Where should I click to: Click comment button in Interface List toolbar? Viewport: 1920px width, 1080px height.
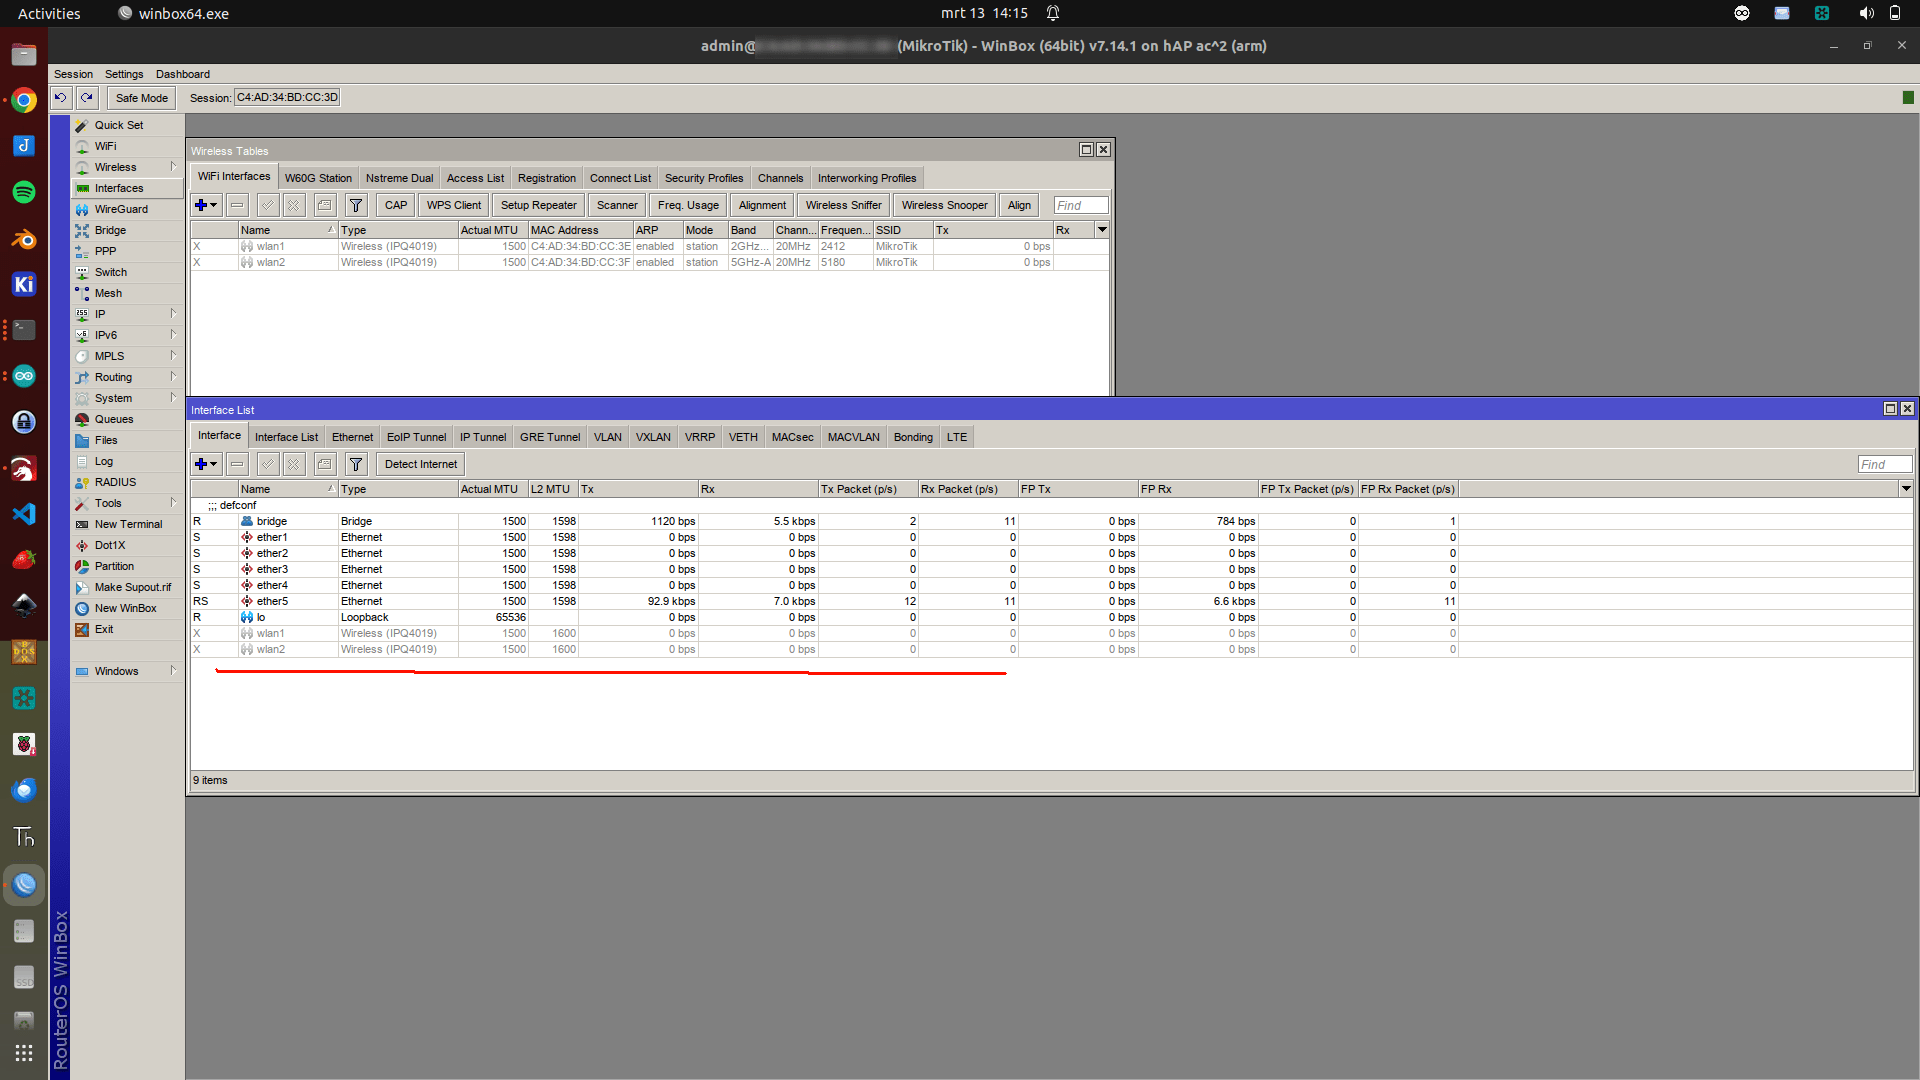(x=325, y=464)
